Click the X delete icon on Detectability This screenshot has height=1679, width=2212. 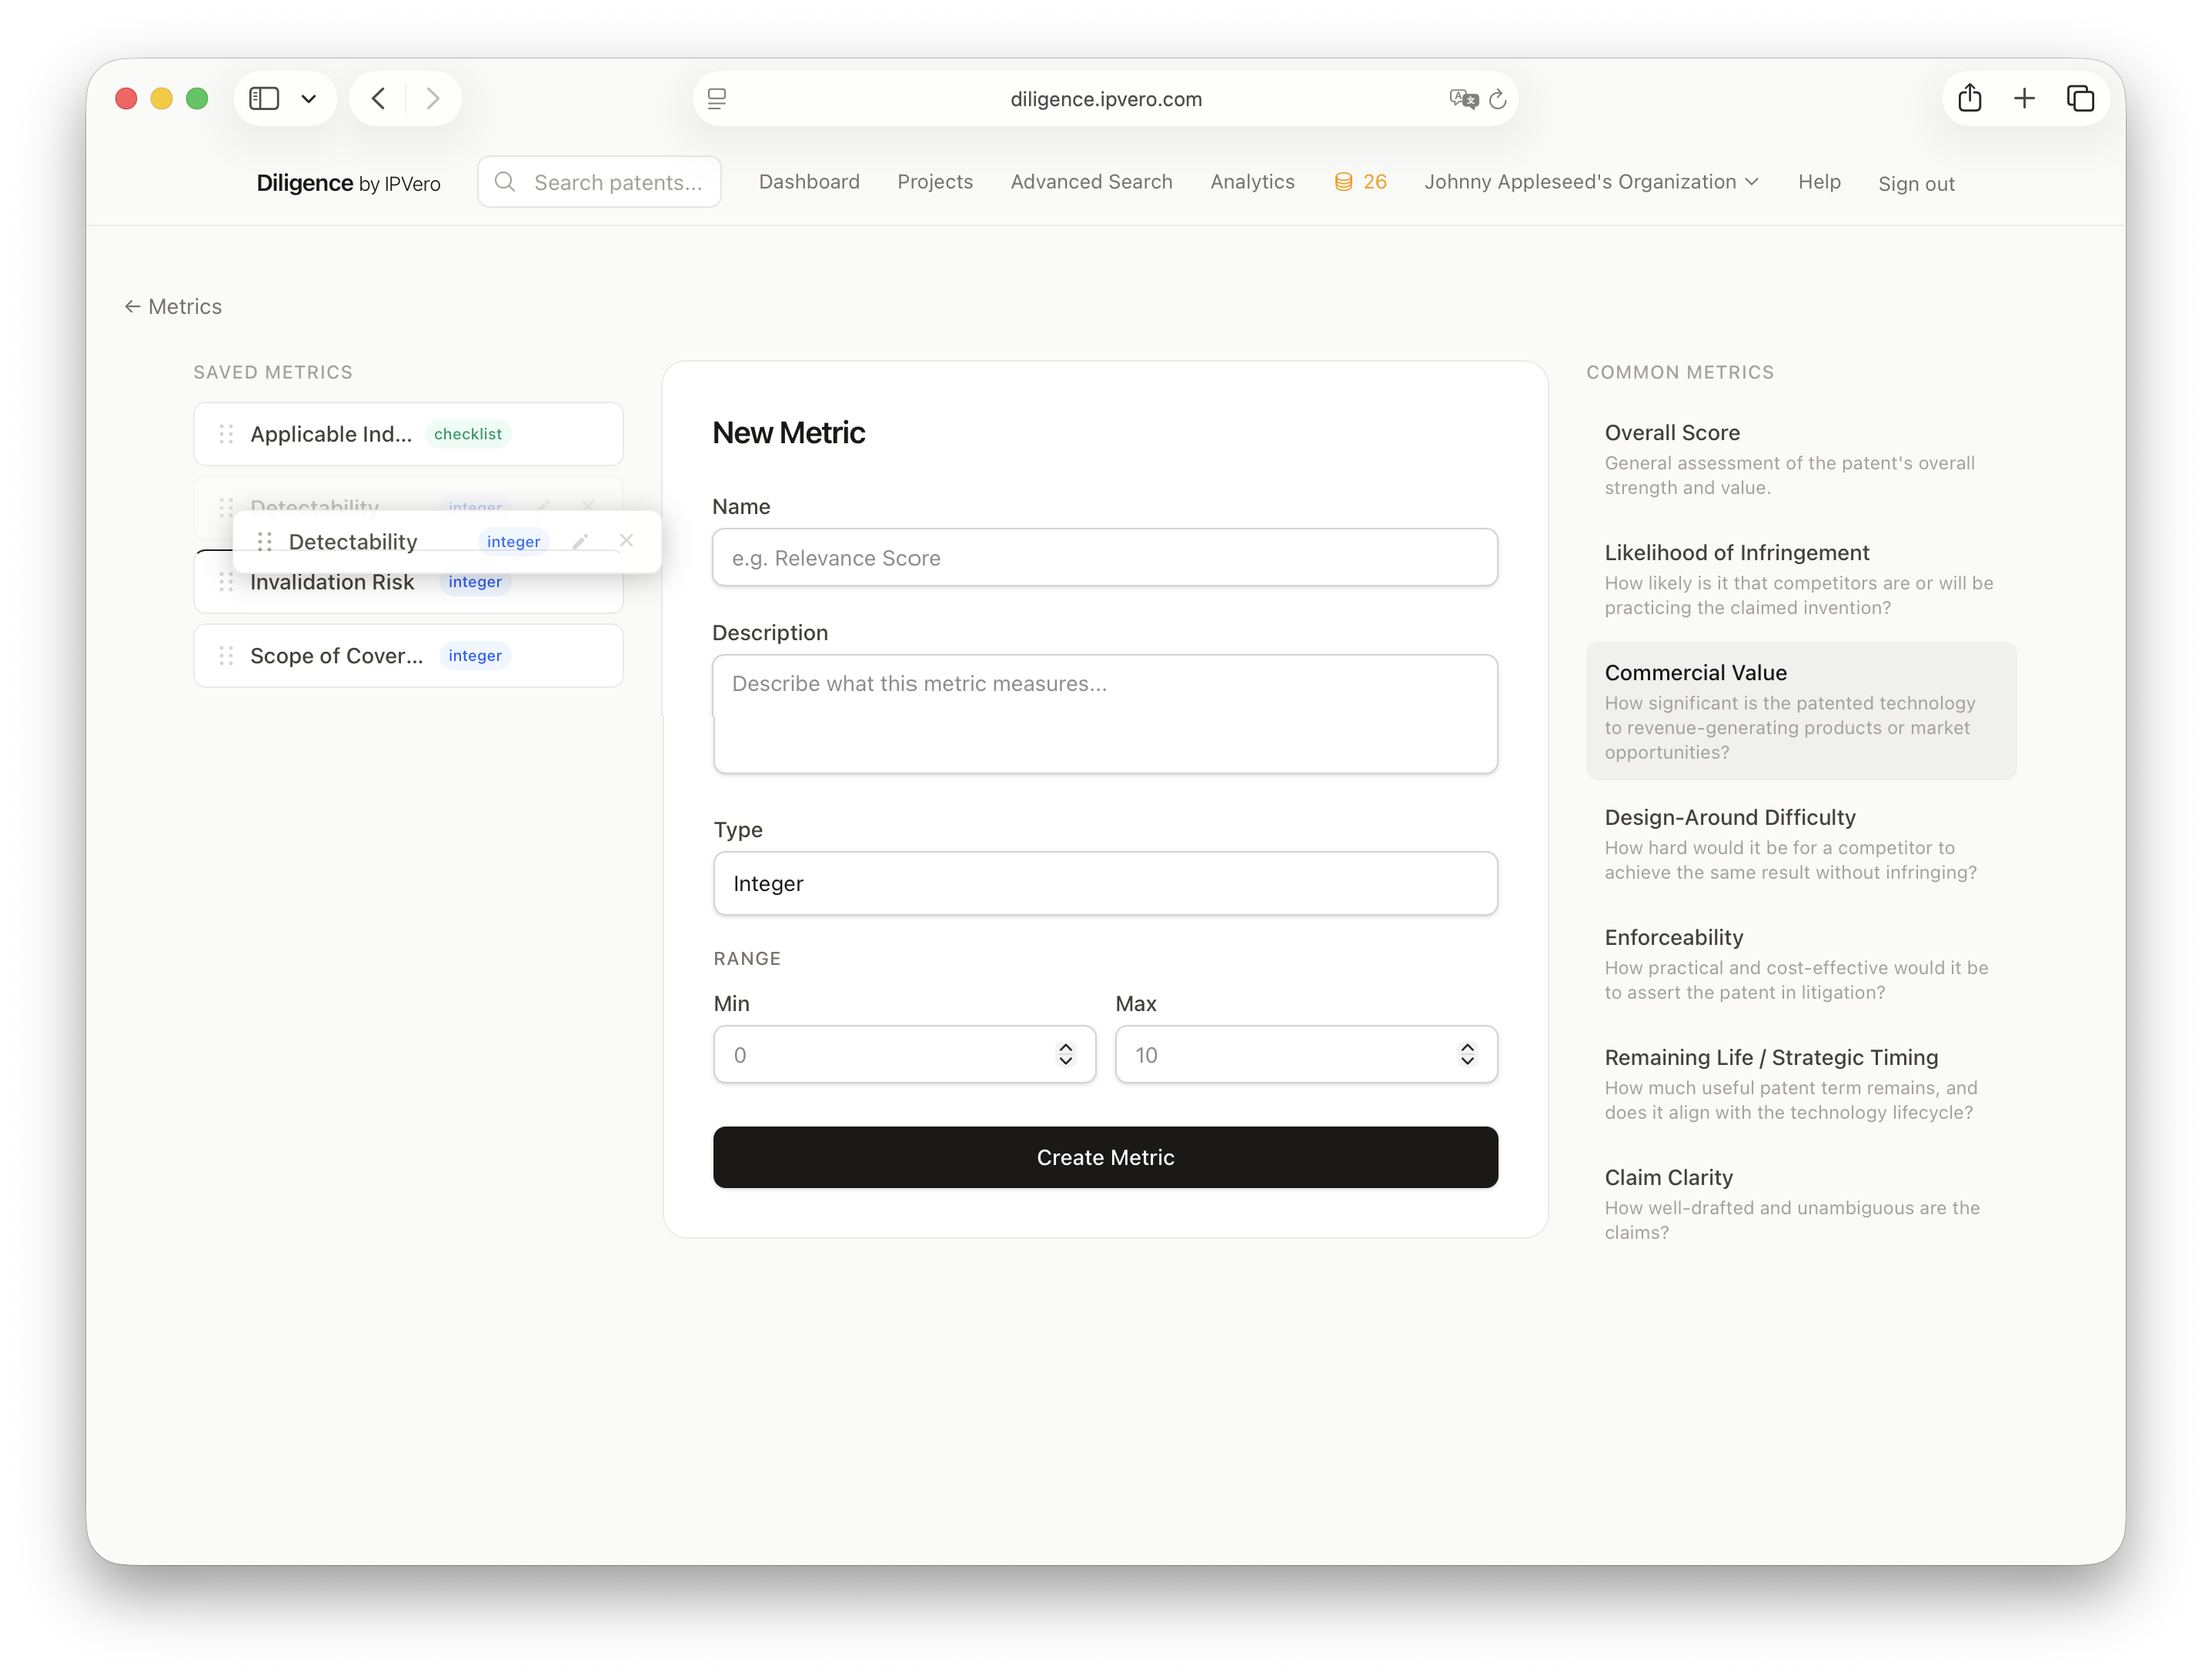point(626,540)
